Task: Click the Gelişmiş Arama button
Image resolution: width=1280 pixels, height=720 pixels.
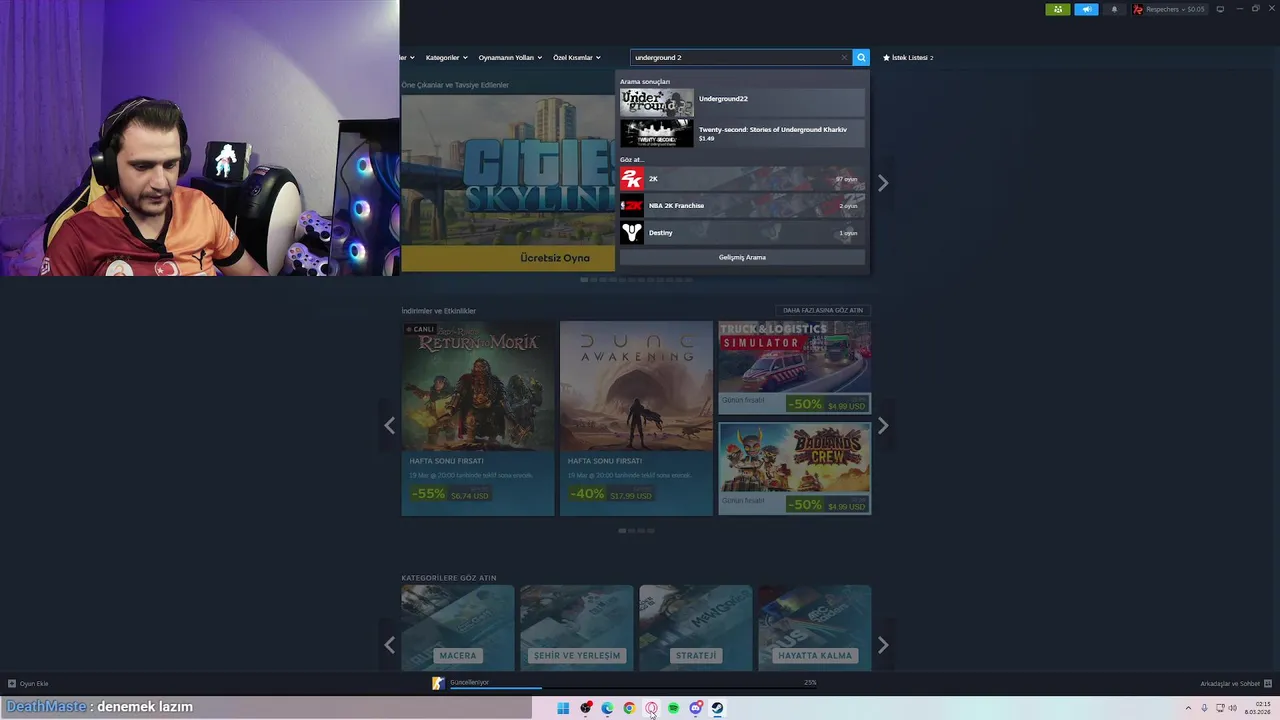Action: (x=742, y=257)
